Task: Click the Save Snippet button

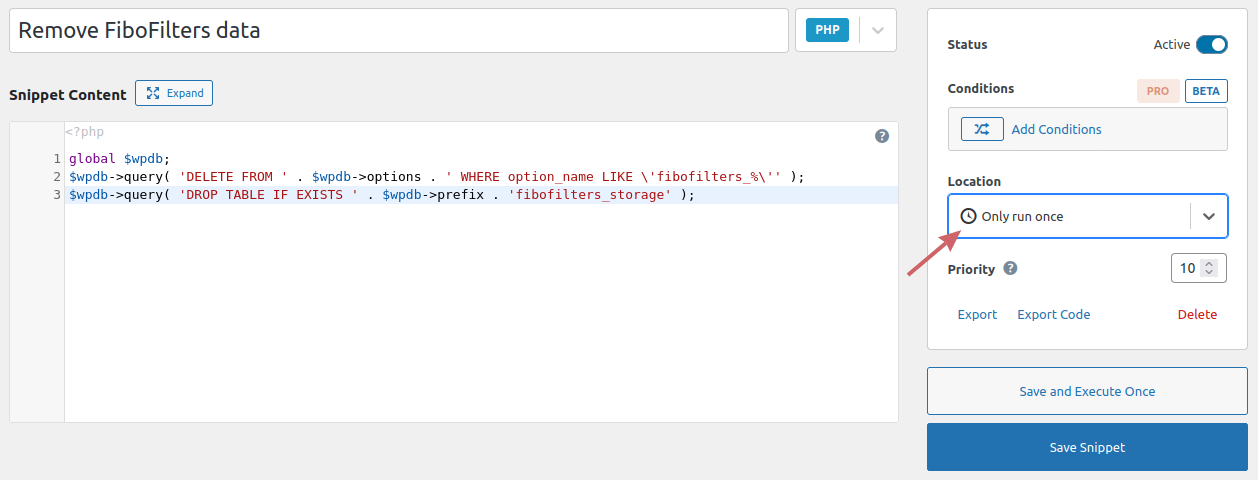Action: tap(1087, 447)
